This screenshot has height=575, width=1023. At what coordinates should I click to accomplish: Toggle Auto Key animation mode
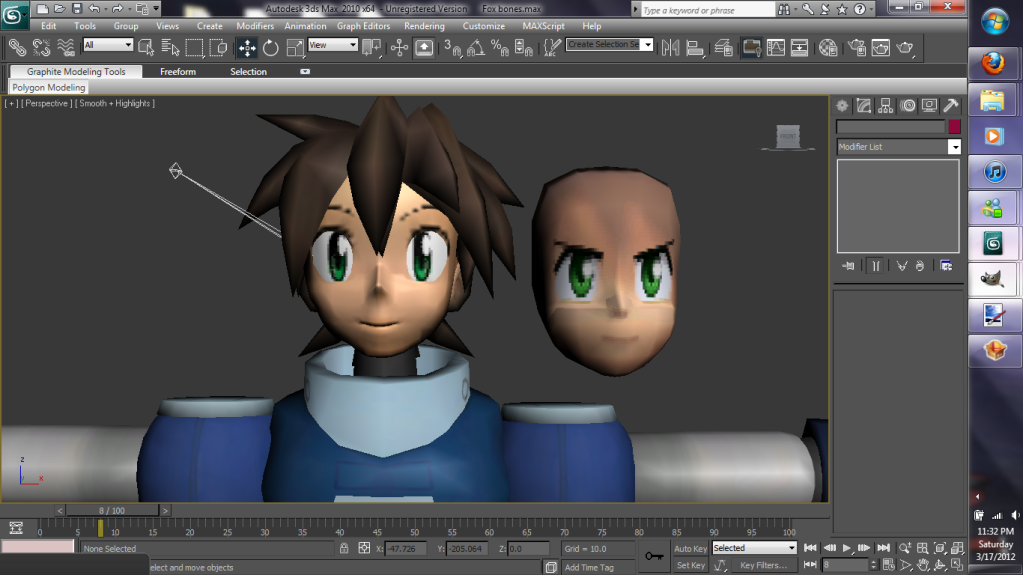point(690,548)
